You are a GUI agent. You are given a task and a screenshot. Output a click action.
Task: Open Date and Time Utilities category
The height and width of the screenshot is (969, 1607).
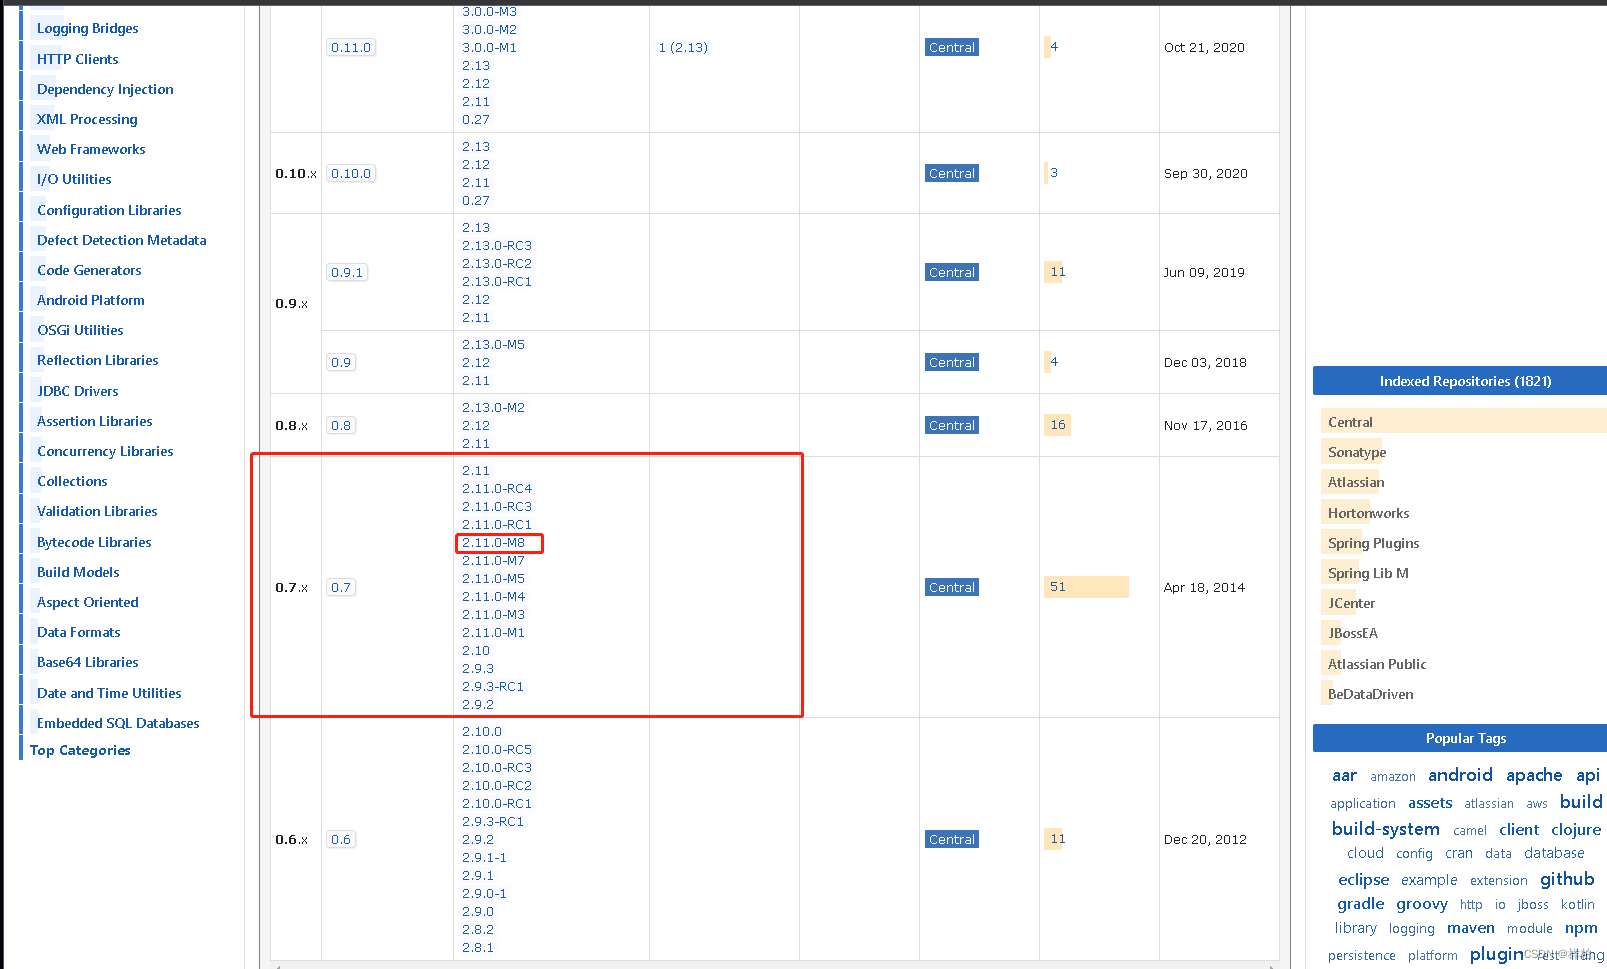click(x=109, y=693)
